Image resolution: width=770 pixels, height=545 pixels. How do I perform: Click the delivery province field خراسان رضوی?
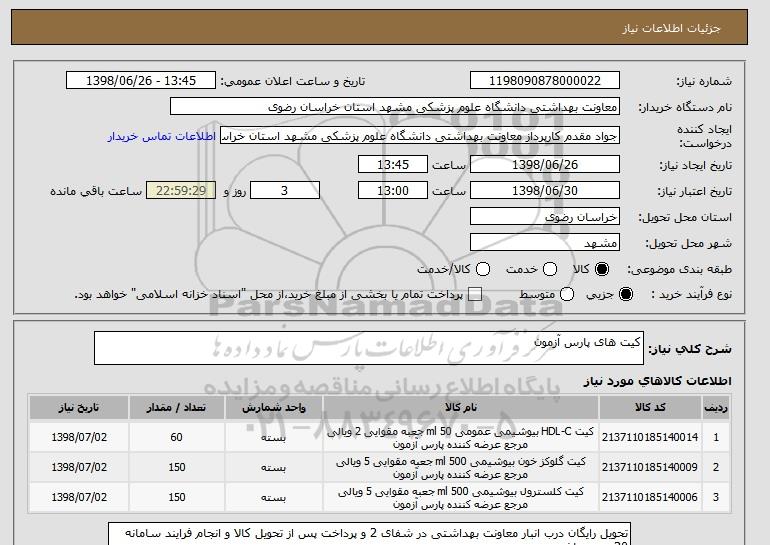coord(545,217)
